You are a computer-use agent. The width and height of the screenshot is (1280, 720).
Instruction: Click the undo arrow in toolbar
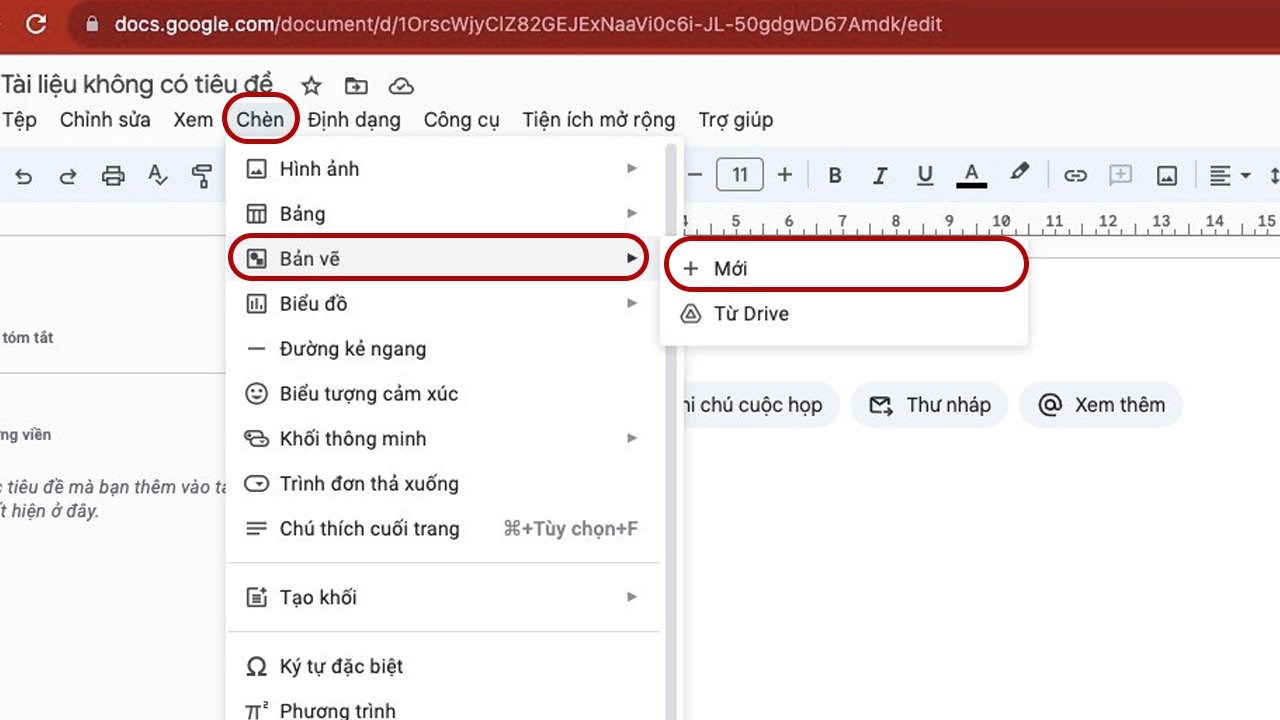[24, 176]
